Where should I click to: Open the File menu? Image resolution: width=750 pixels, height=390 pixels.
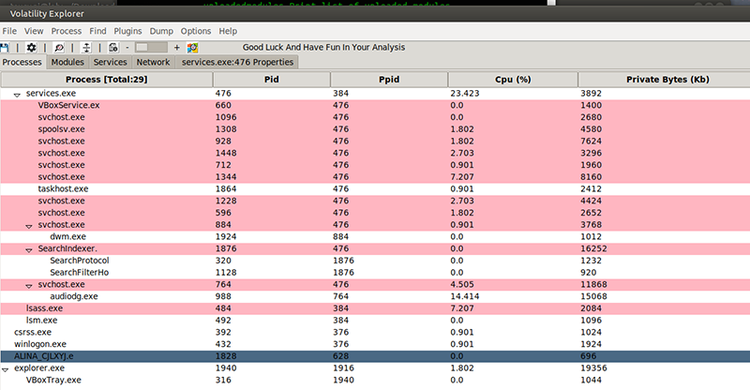[x=10, y=31]
